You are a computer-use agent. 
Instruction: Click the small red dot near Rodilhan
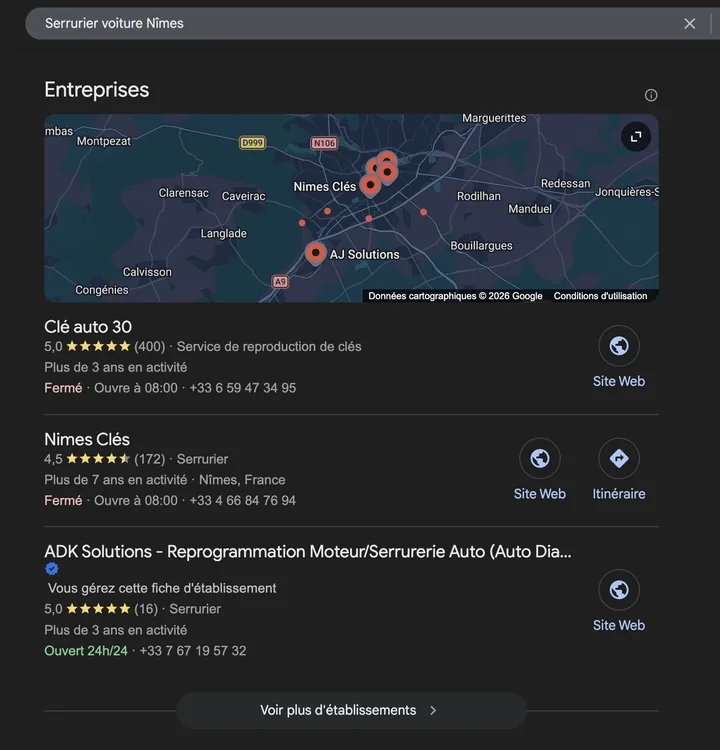[423, 212]
